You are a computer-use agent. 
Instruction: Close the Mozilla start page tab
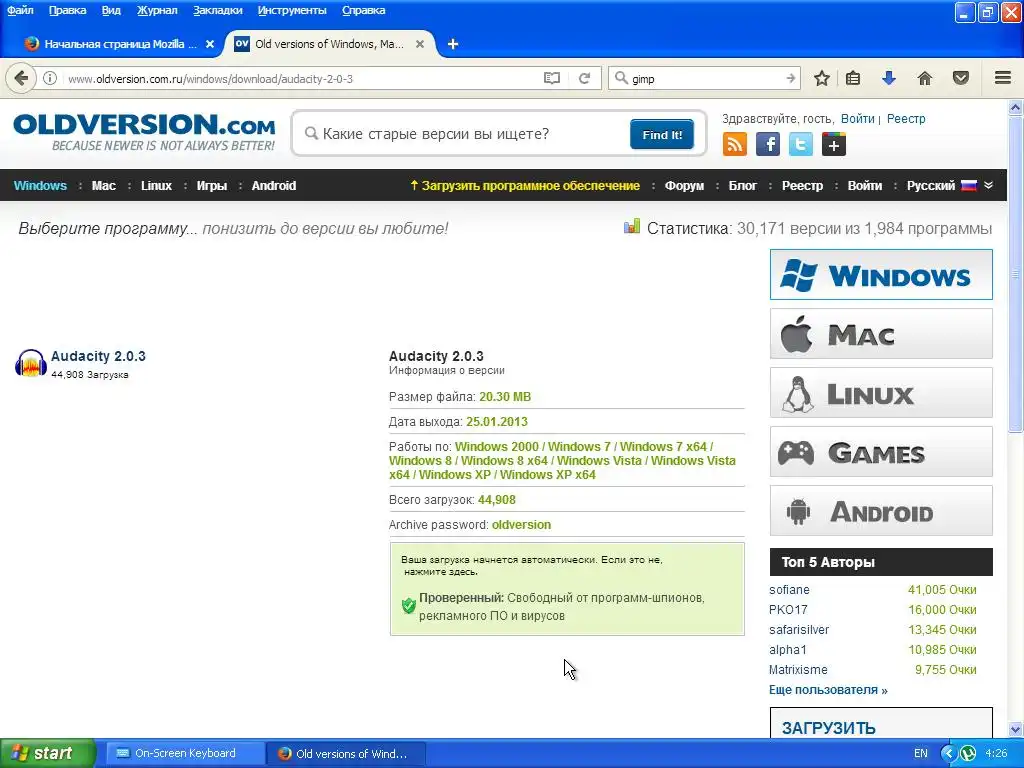pos(210,44)
